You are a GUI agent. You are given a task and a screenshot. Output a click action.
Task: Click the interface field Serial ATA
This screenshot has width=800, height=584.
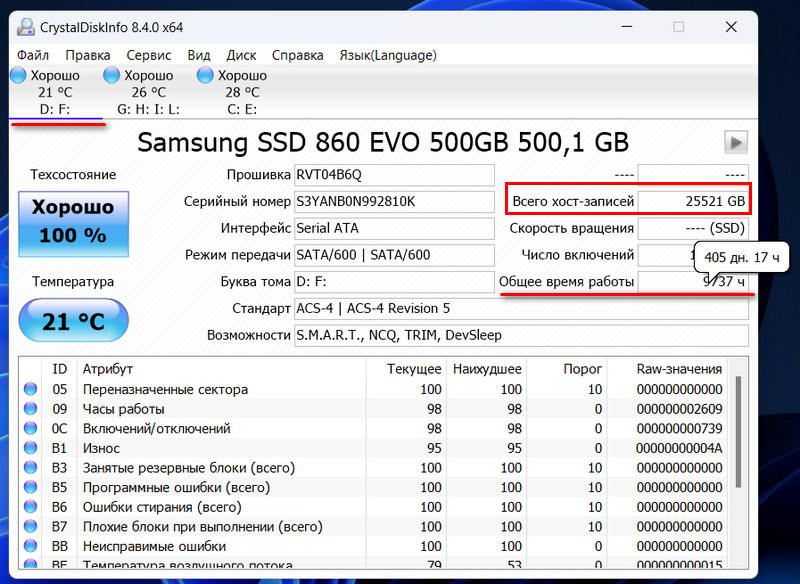click(x=394, y=228)
